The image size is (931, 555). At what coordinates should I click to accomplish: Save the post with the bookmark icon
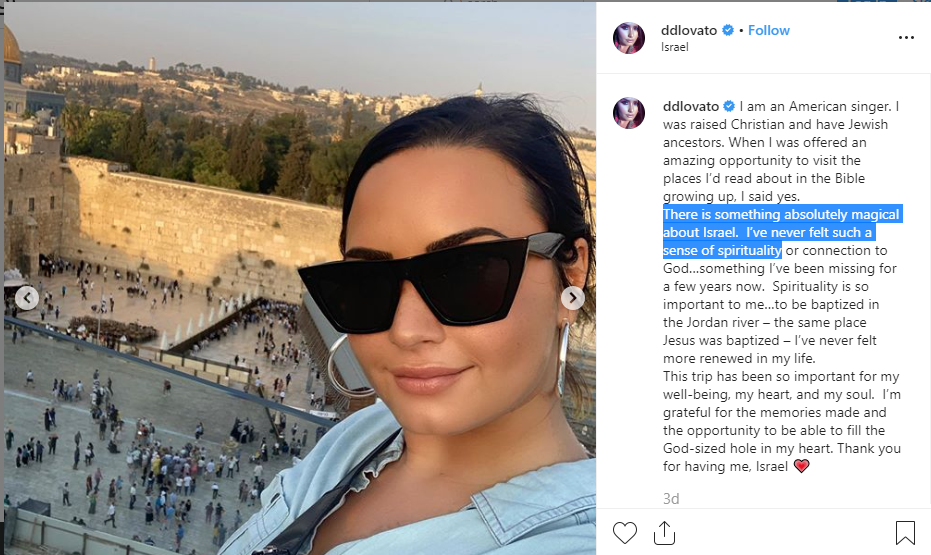click(905, 532)
